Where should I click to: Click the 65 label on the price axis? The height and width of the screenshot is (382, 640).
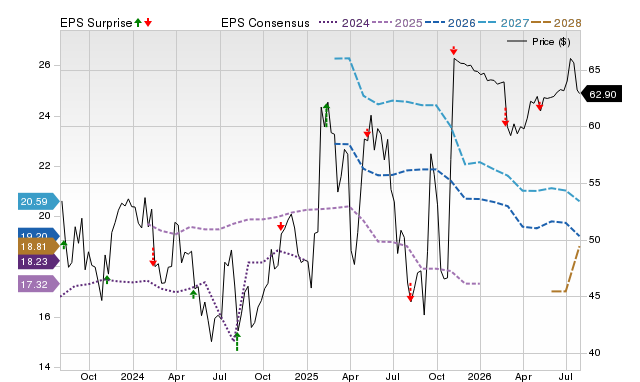pos(594,70)
